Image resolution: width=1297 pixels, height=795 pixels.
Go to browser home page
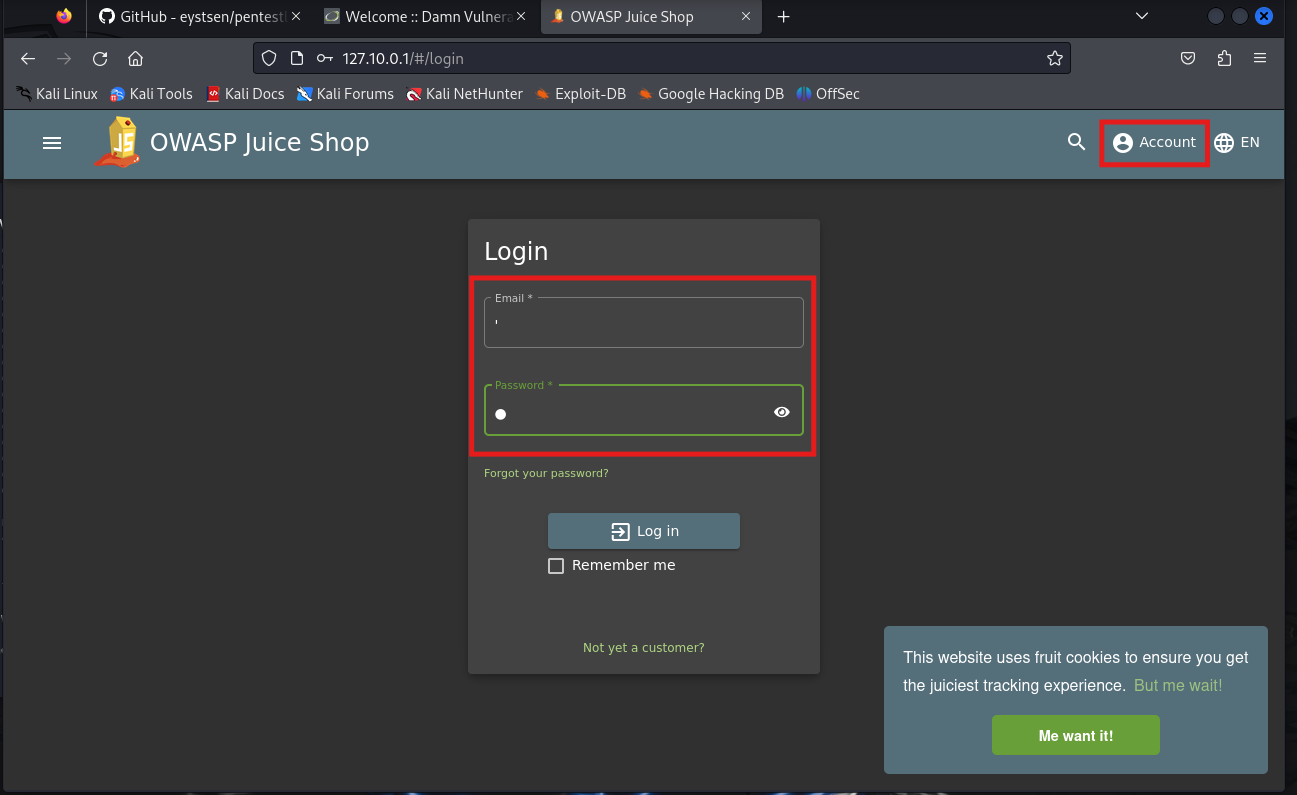(x=136, y=58)
